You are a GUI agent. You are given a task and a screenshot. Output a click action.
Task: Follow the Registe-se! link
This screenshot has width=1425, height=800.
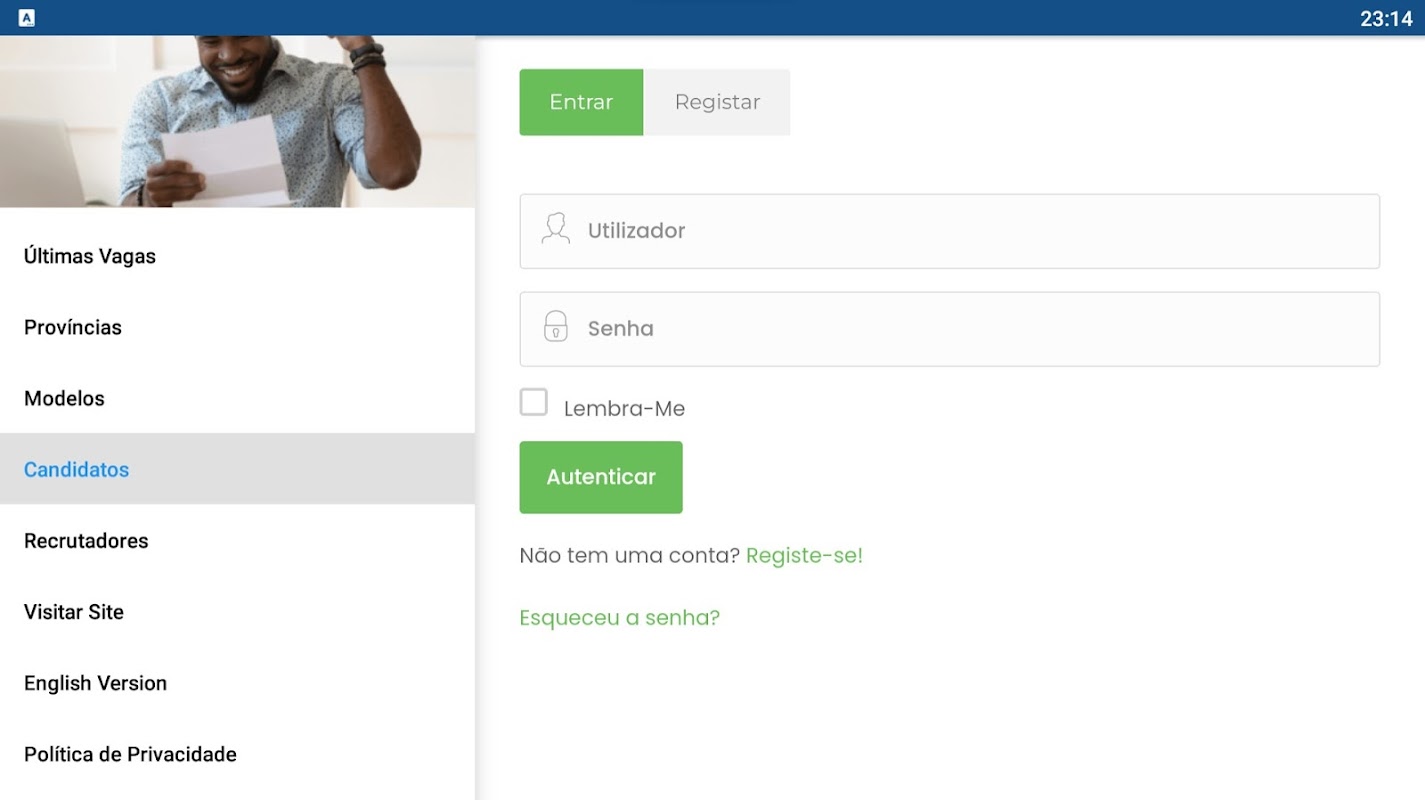coord(804,555)
